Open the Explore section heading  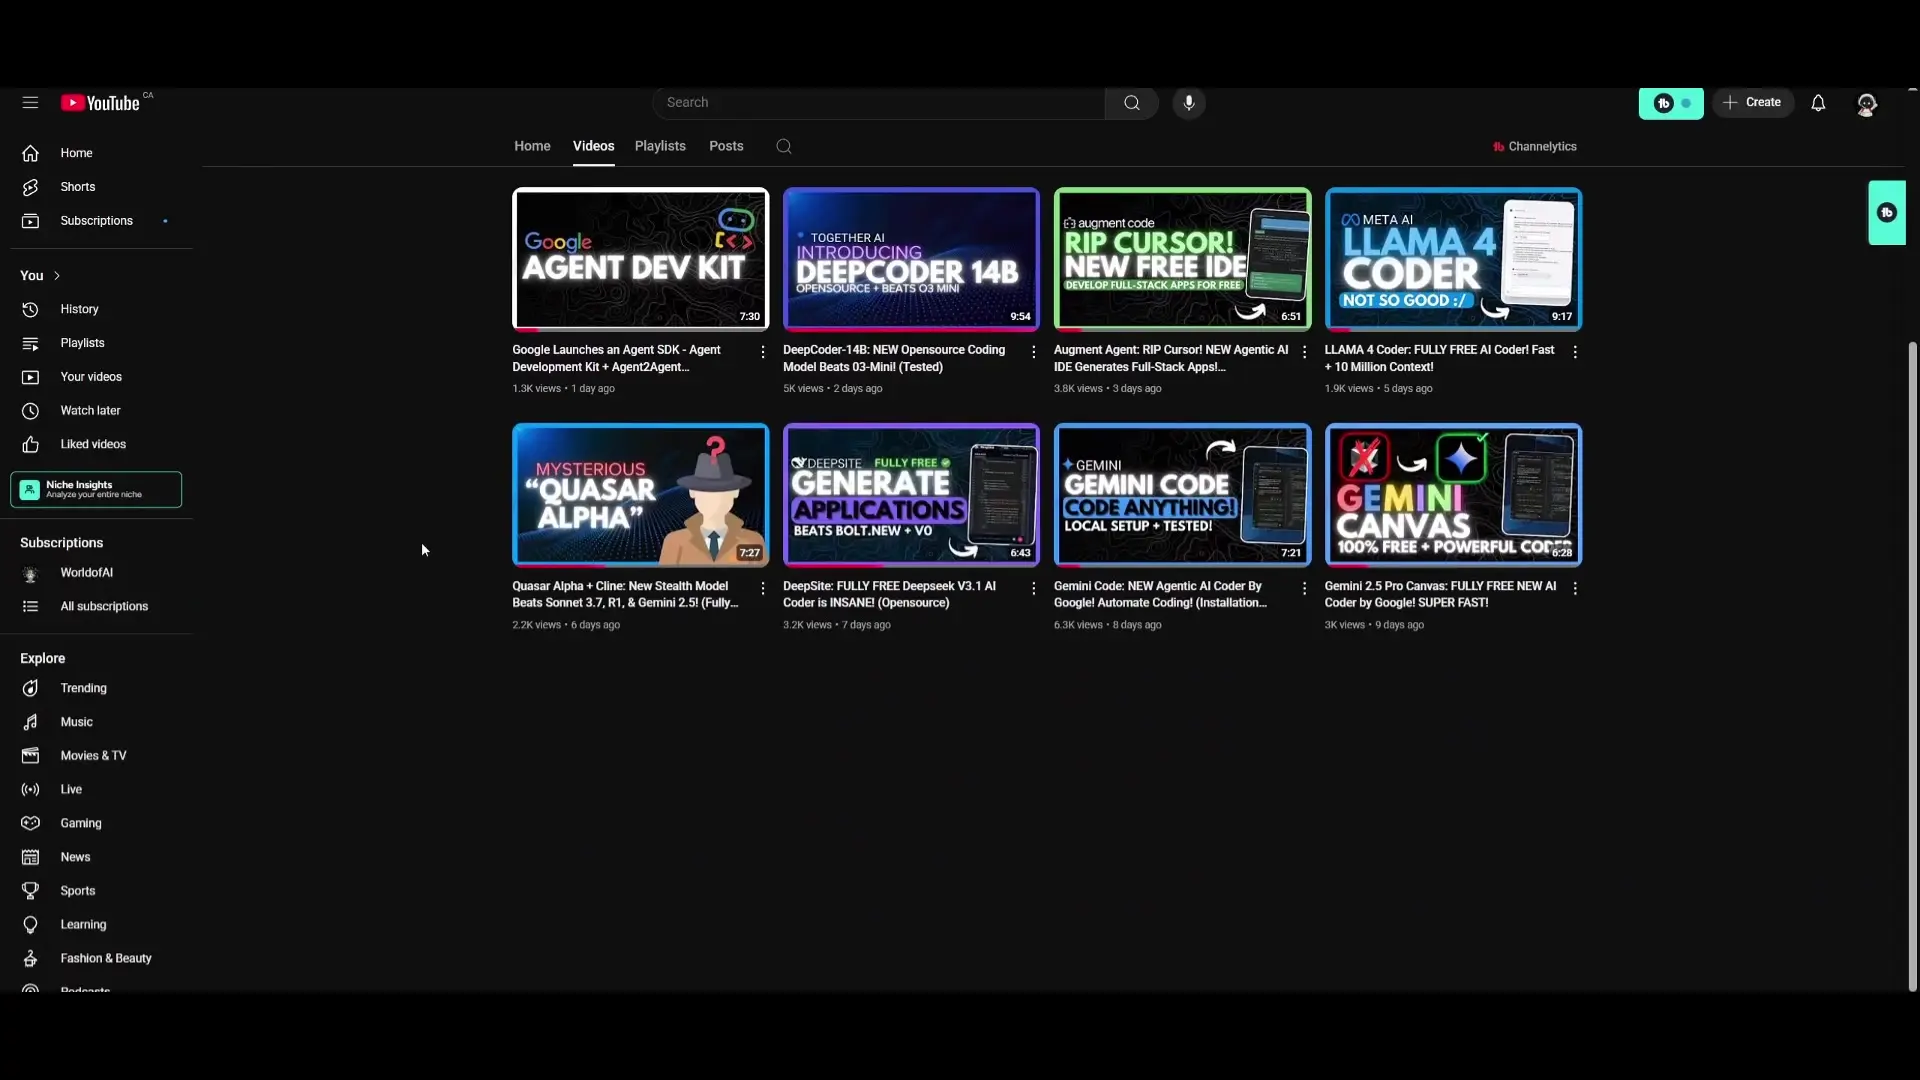[x=42, y=659]
